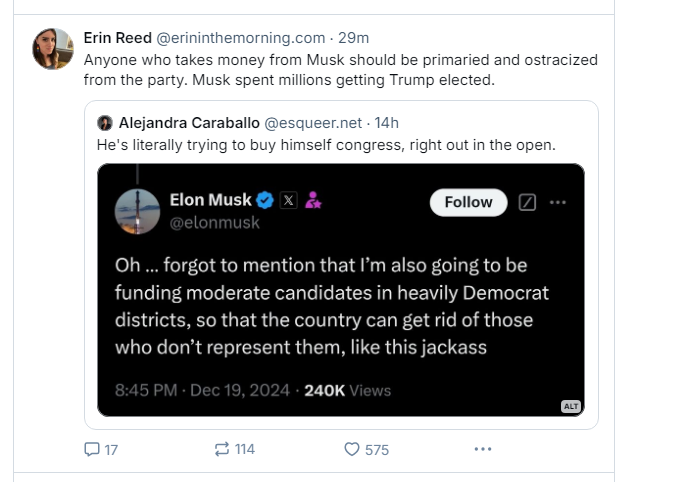Open the @esqueer.net handle
The width and height of the screenshot is (695, 482).
tap(312, 123)
